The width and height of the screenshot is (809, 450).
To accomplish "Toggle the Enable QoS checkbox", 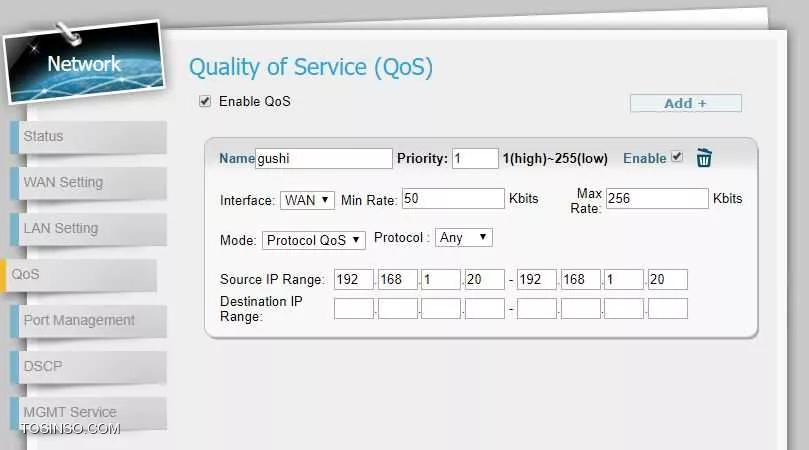I will pos(205,101).
